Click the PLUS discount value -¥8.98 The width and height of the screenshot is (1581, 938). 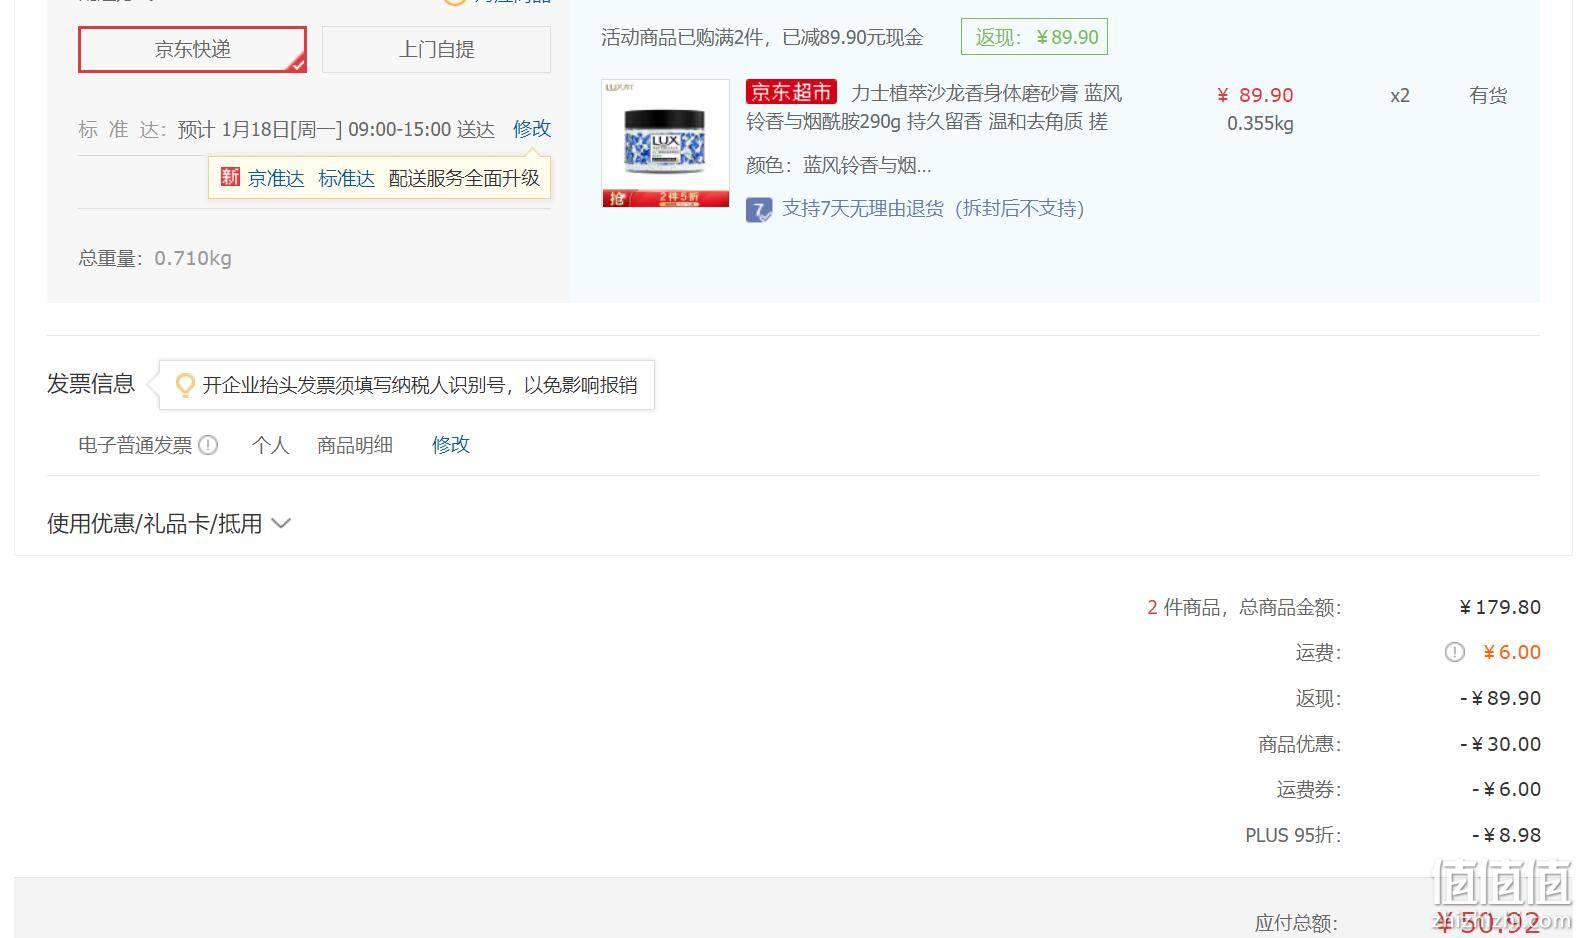pyautogui.click(x=1506, y=835)
